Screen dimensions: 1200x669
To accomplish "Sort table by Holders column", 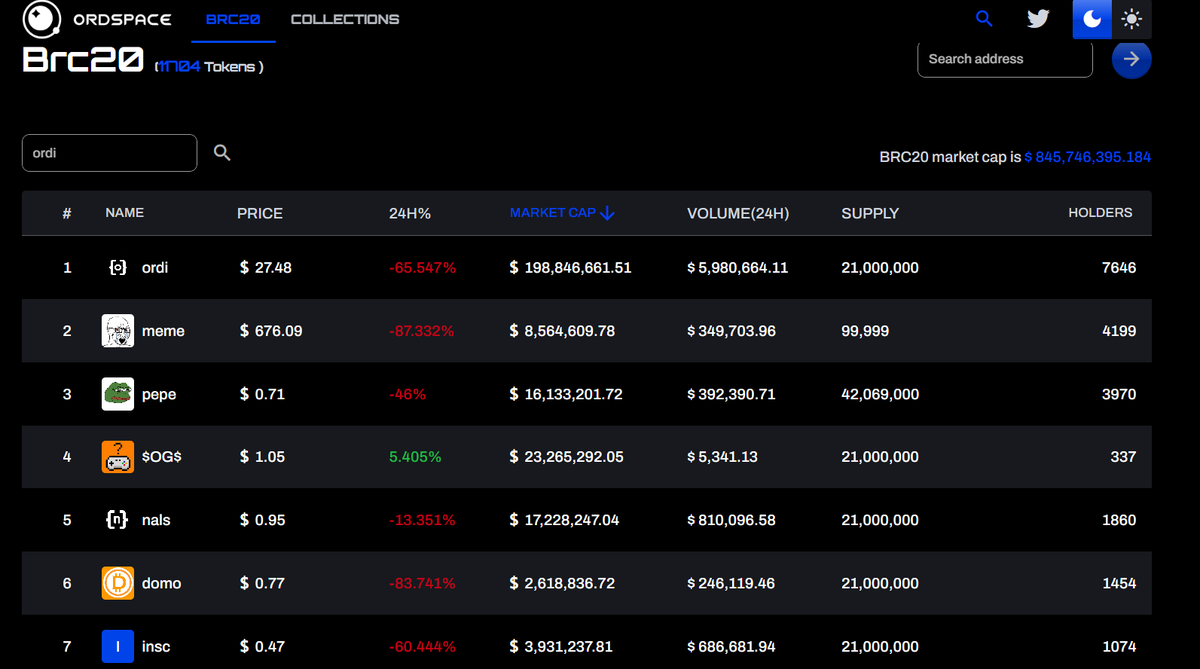I will [1100, 213].
